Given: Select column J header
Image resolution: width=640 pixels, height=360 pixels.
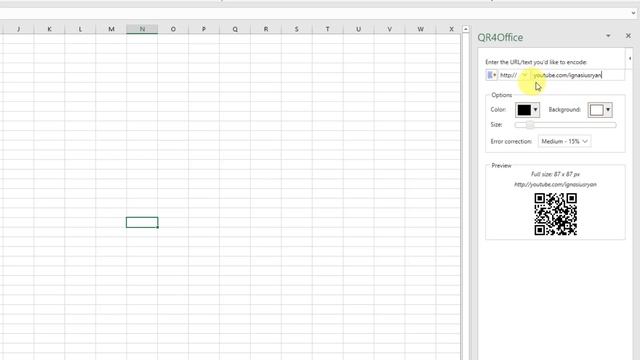Looking at the screenshot, I should point(18,29).
